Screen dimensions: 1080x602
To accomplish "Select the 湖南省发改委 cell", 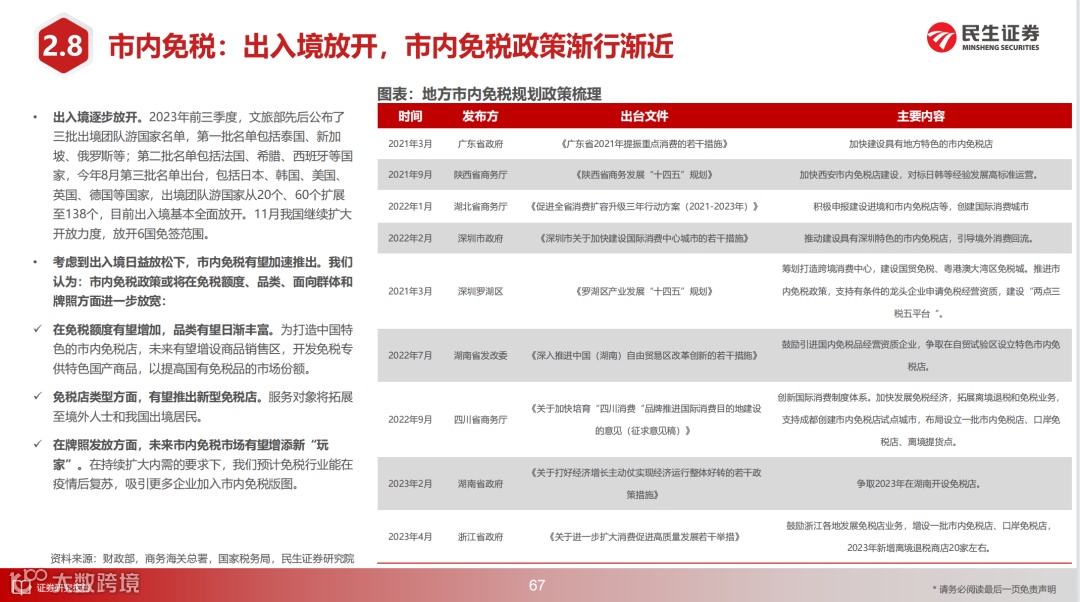I will pyautogui.click(x=480, y=355).
